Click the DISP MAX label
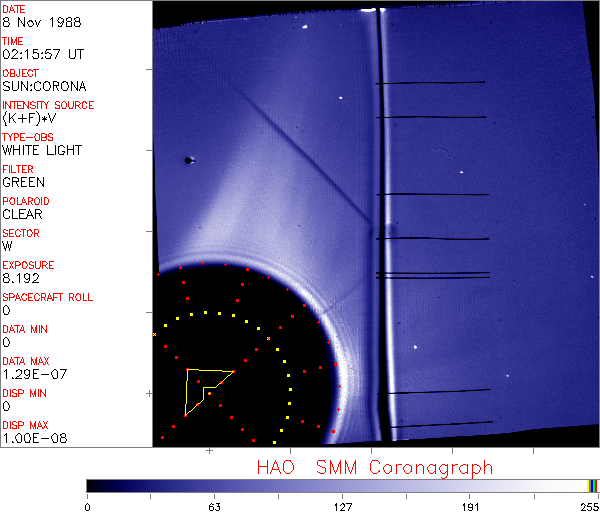This screenshot has width=600, height=512. 25,426
